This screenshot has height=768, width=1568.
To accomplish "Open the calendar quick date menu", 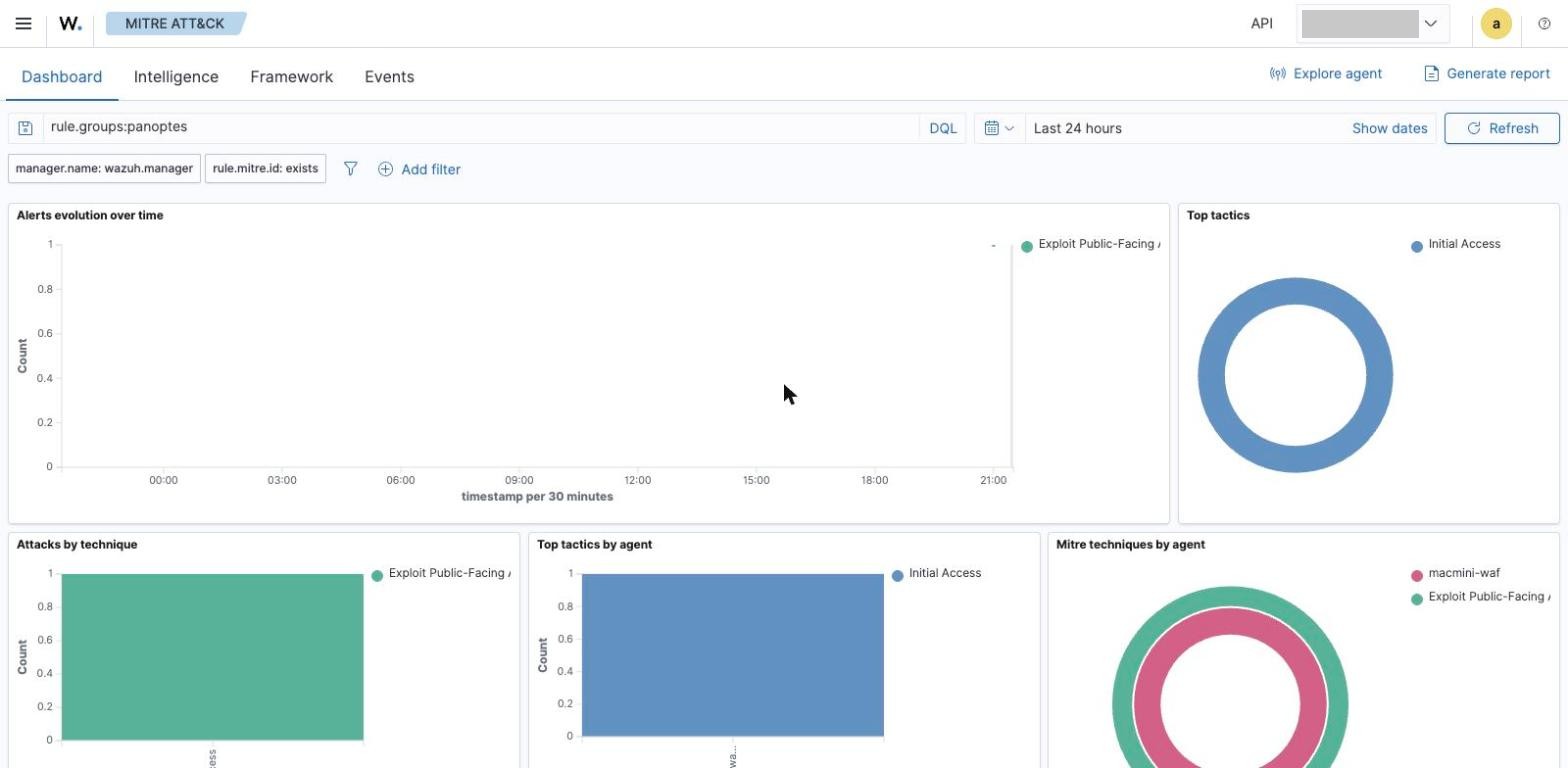I will pyautogui.click(x=999, y=128).
